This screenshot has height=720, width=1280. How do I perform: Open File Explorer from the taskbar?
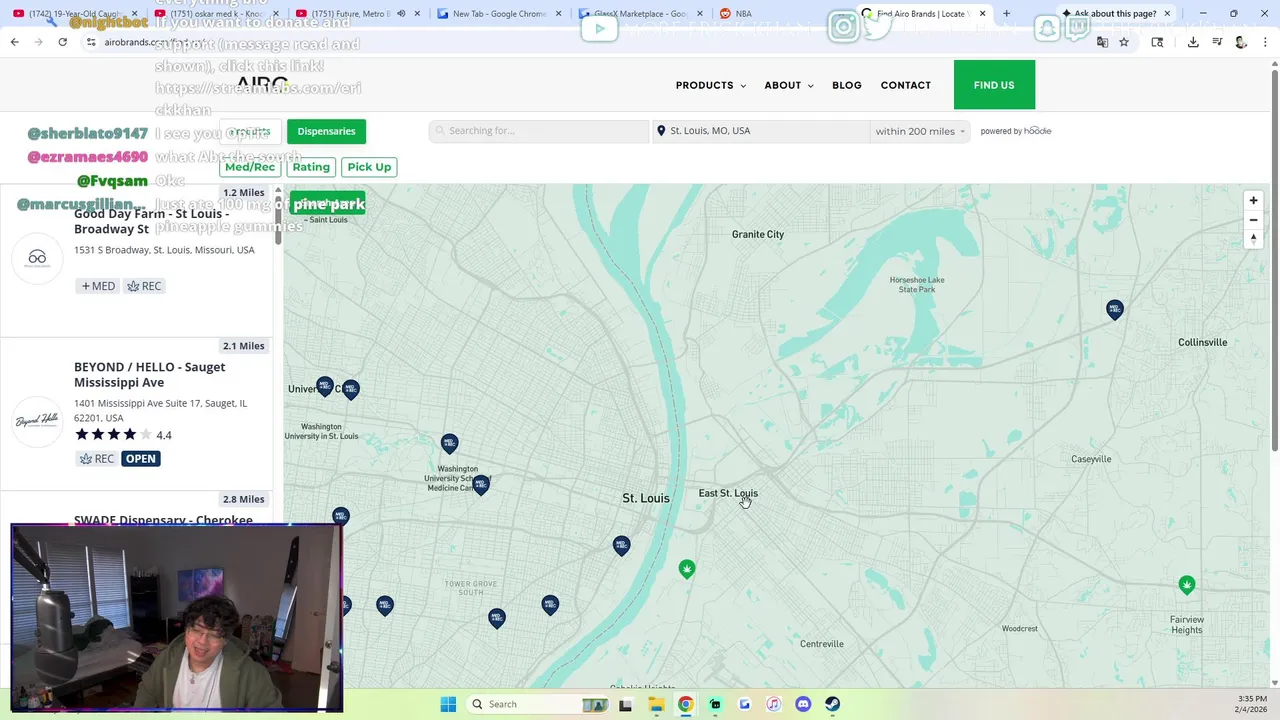656,704
